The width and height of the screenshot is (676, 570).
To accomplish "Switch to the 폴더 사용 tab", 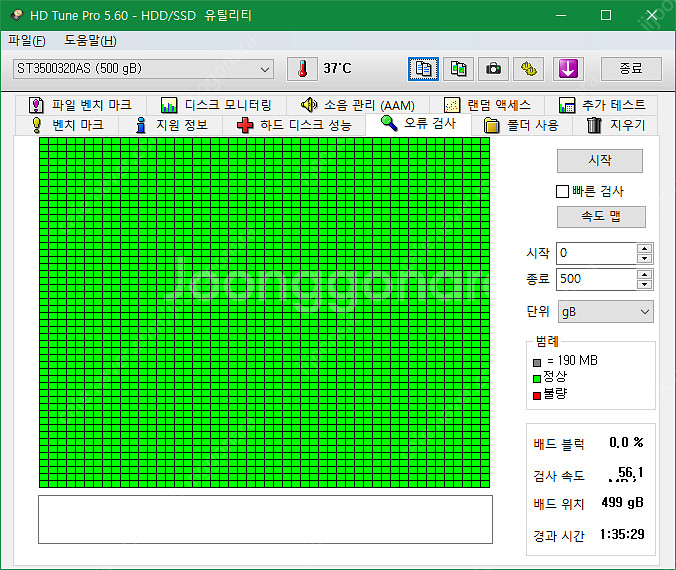I will tap(522, 125).
